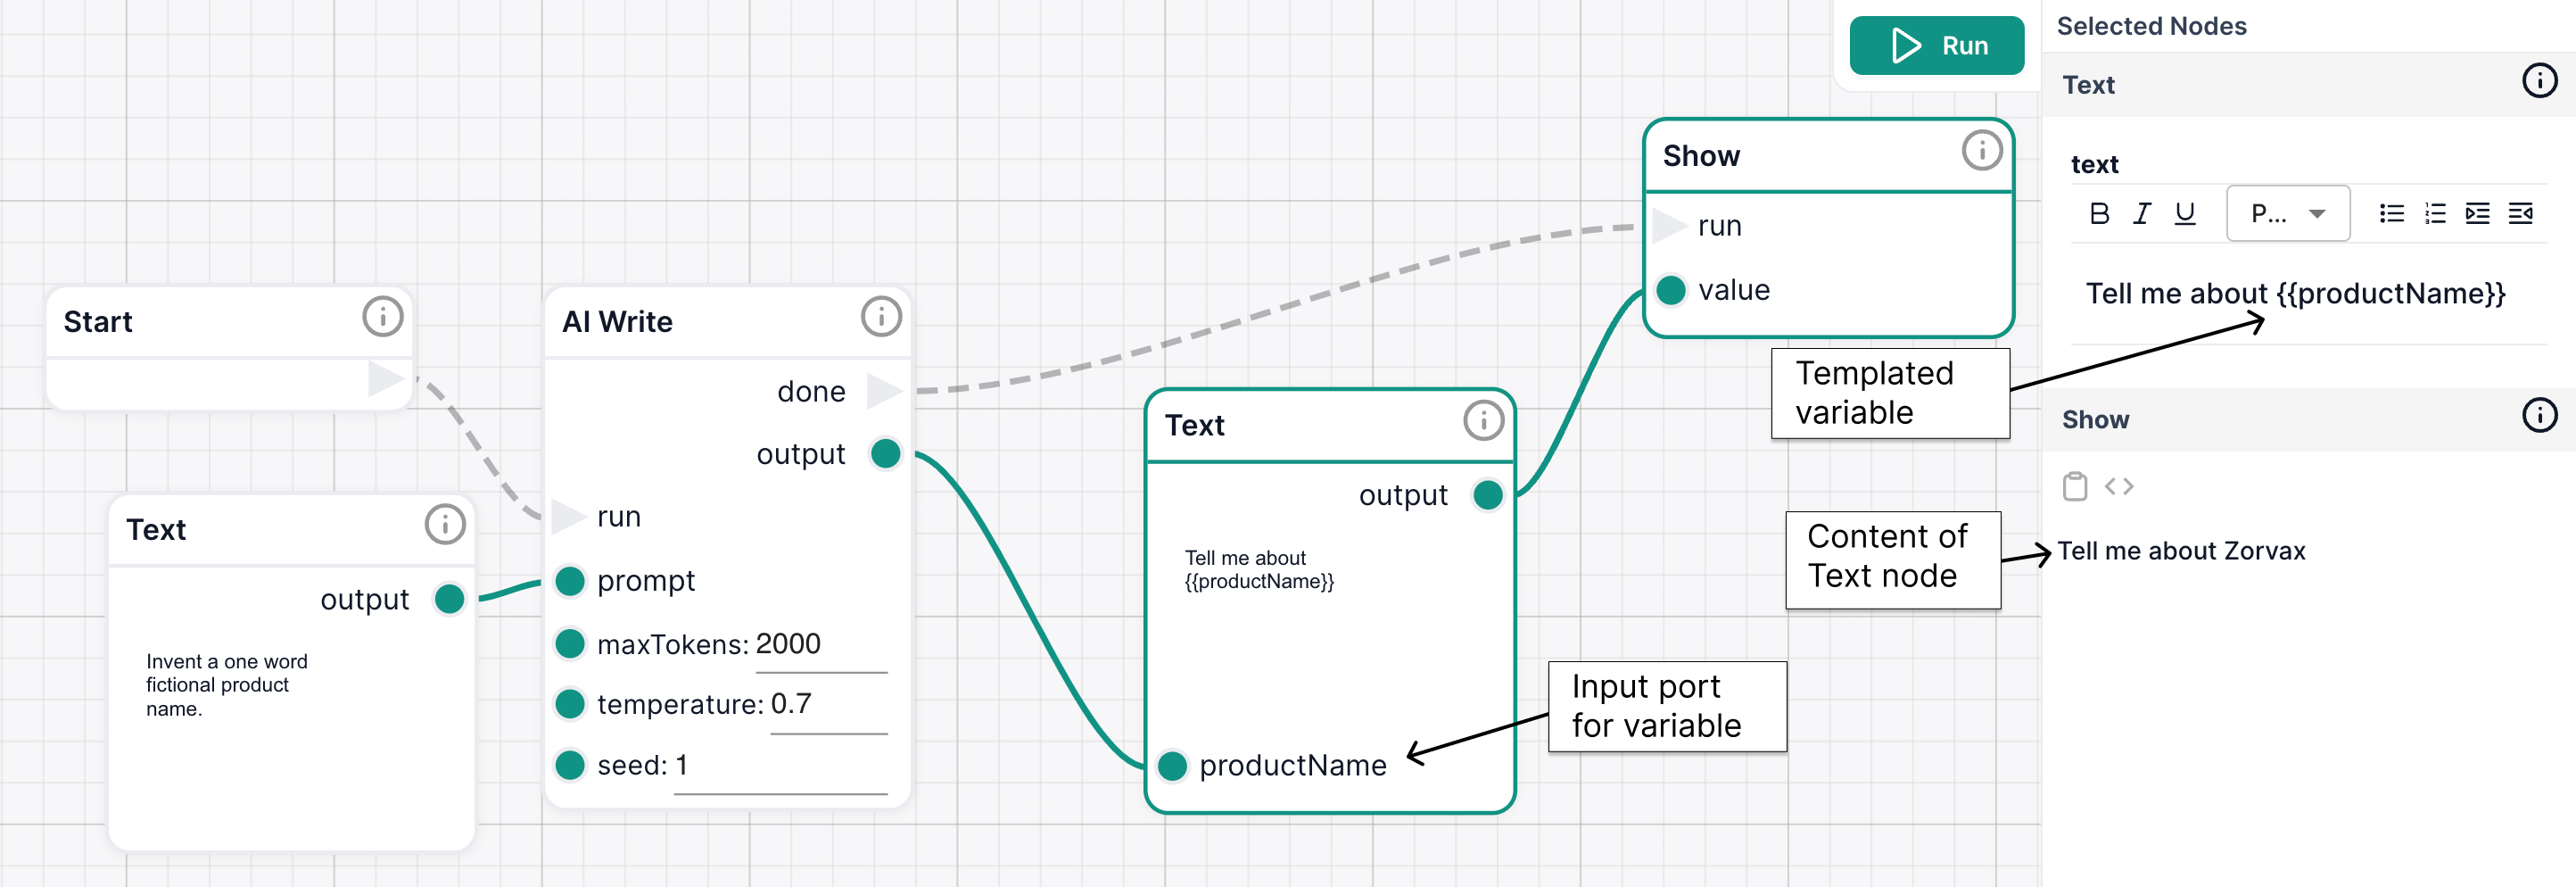Viewport: 2576px width, 887px height.
Task: Decrease indent in text editor
Action: click(x=2520, y=213)
